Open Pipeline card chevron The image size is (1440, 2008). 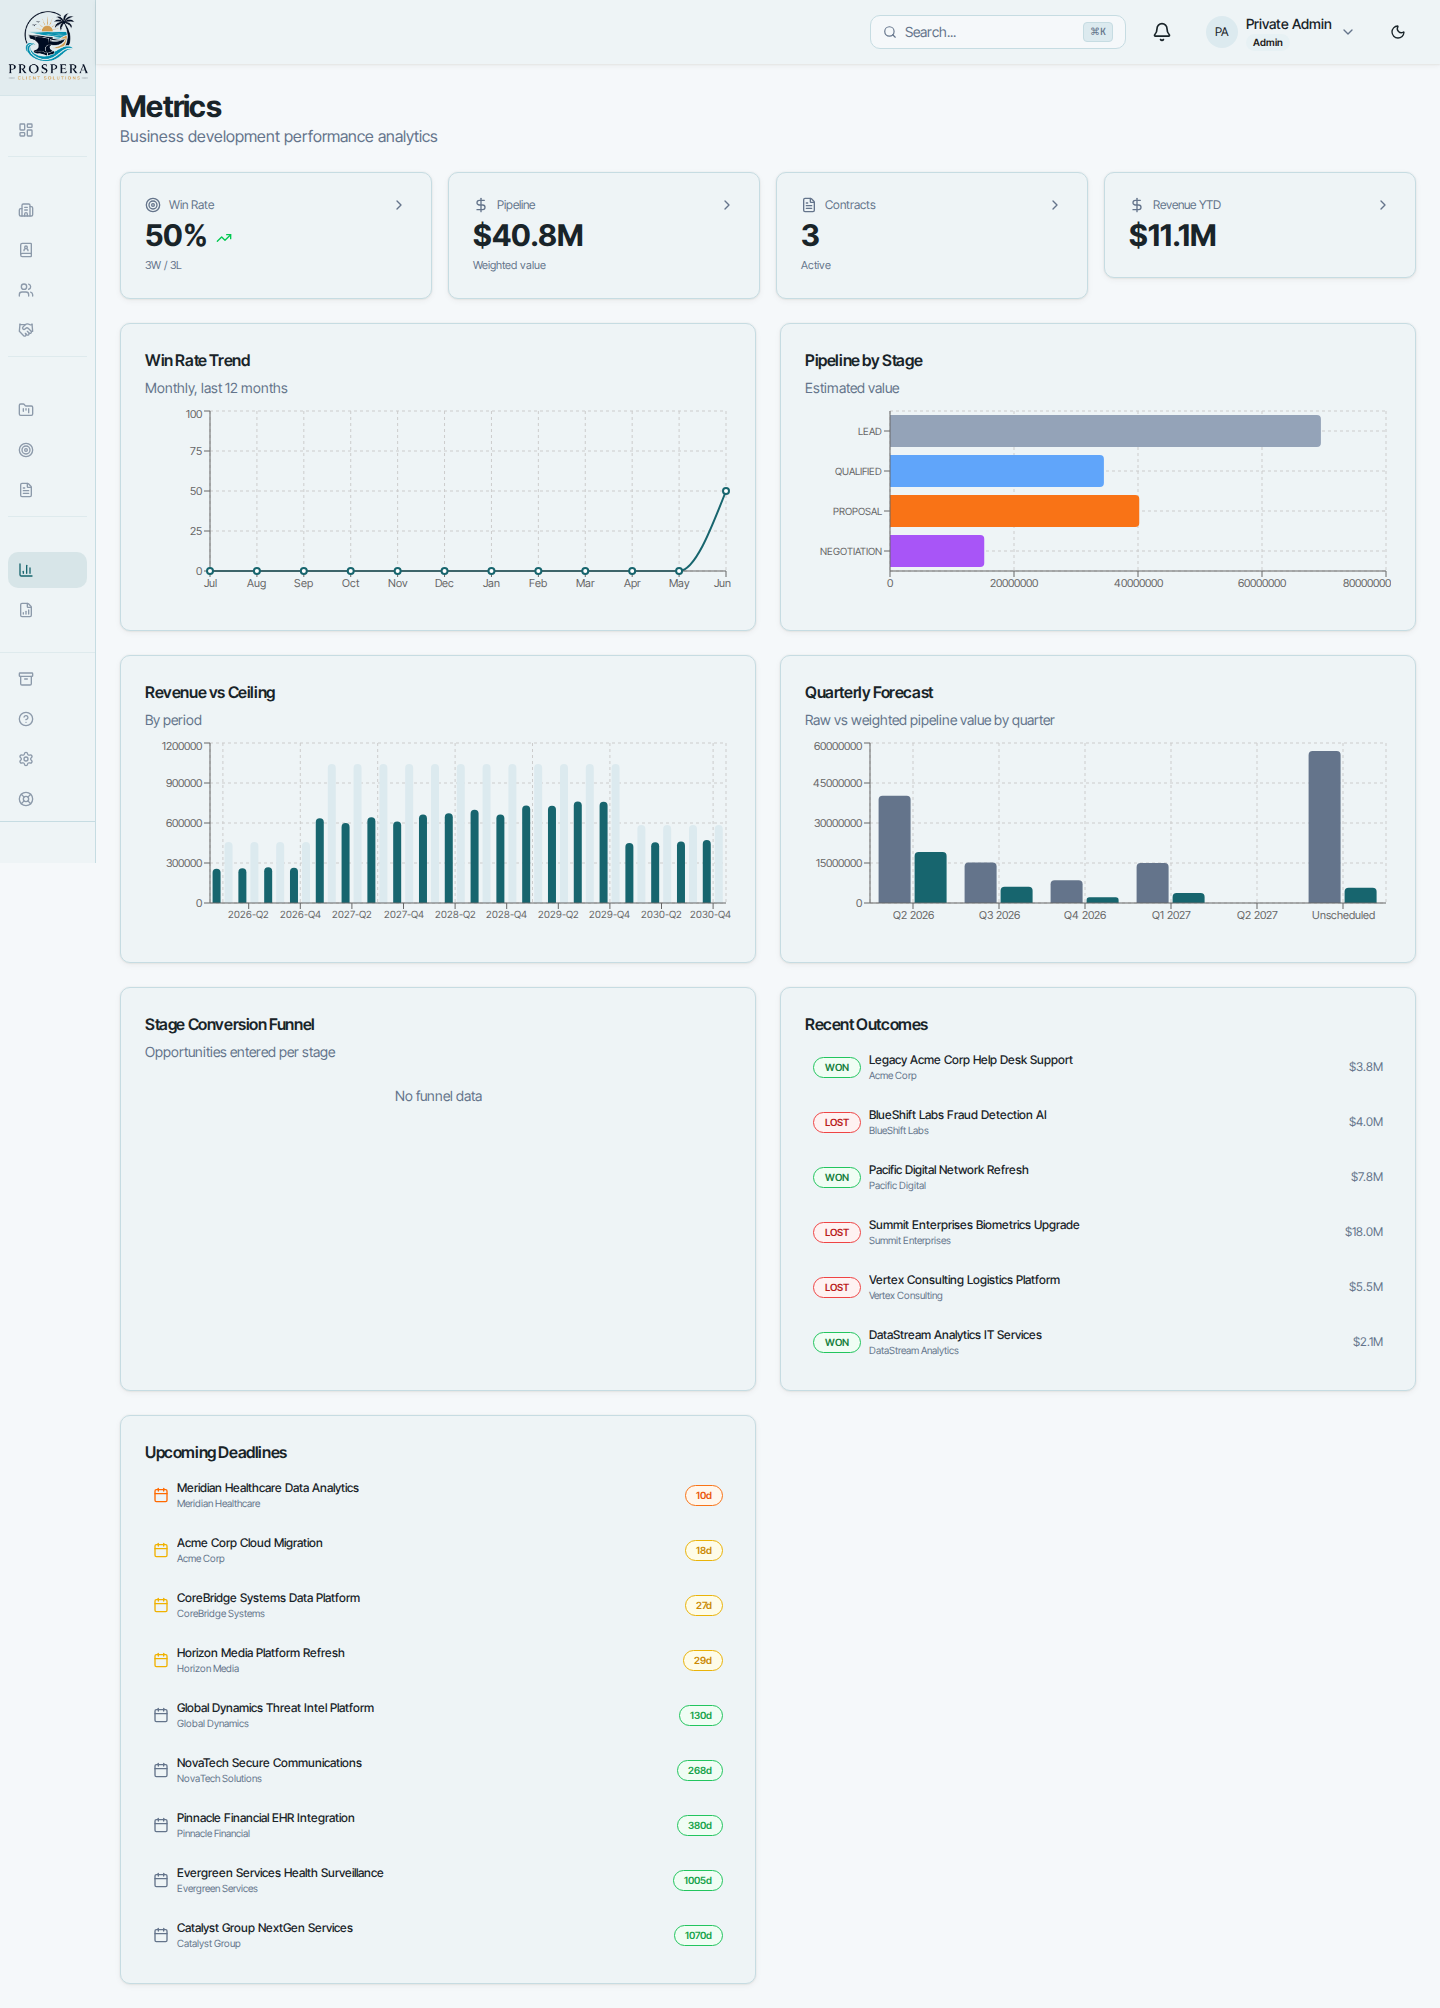(727, 205)
